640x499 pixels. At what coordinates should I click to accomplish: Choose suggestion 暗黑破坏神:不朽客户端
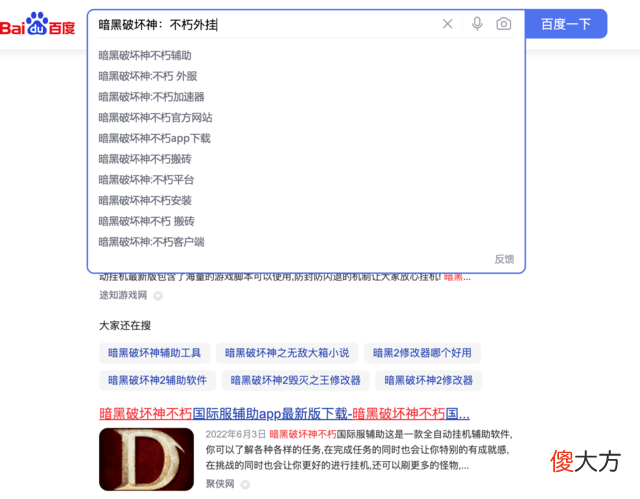pyautogui.click(x=151, y=242)
